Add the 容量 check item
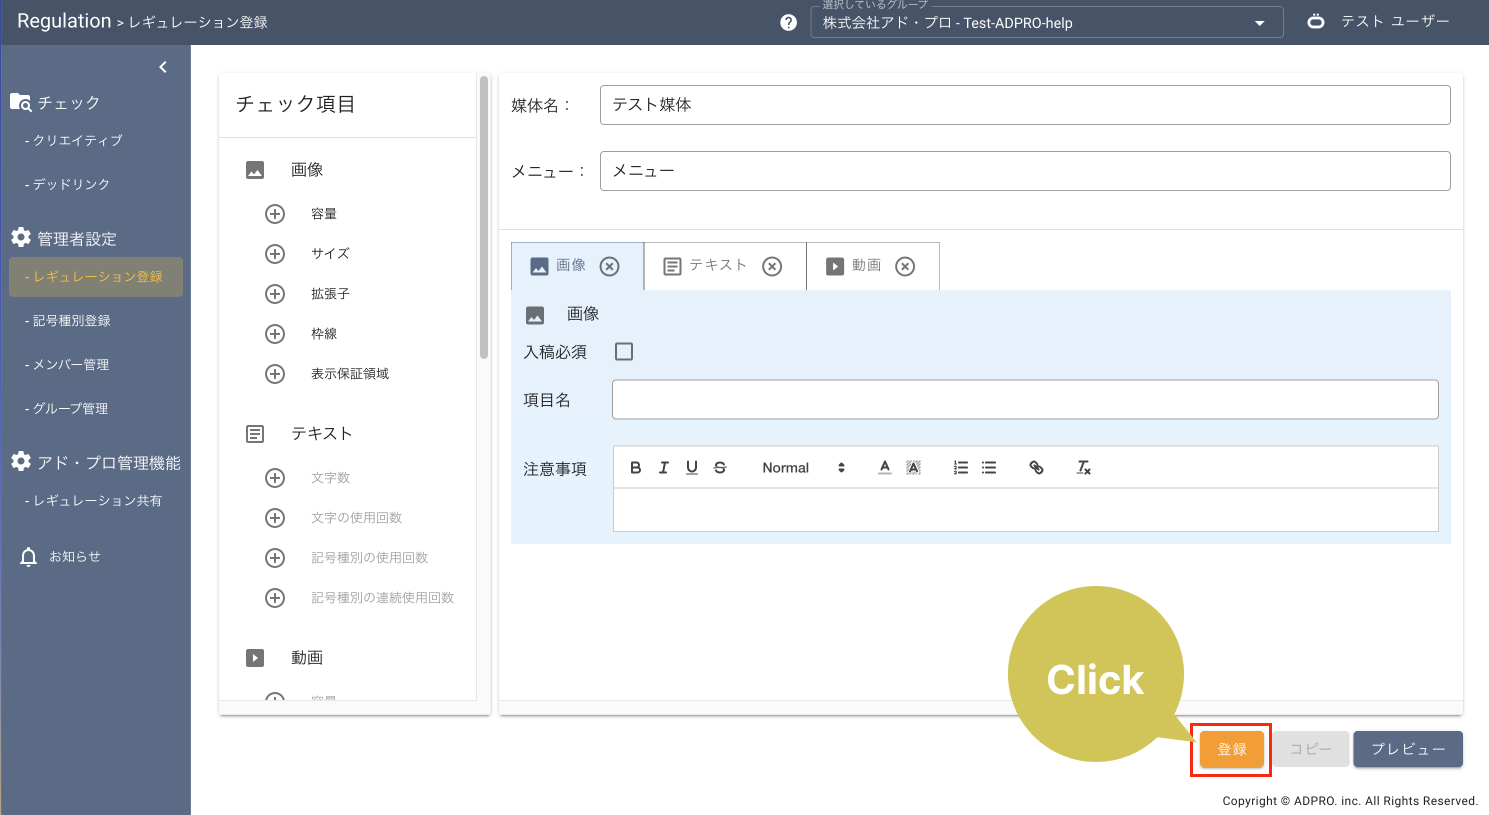Screen dimensions: 1489x815 pyautogui.click(x=275, y=214)
